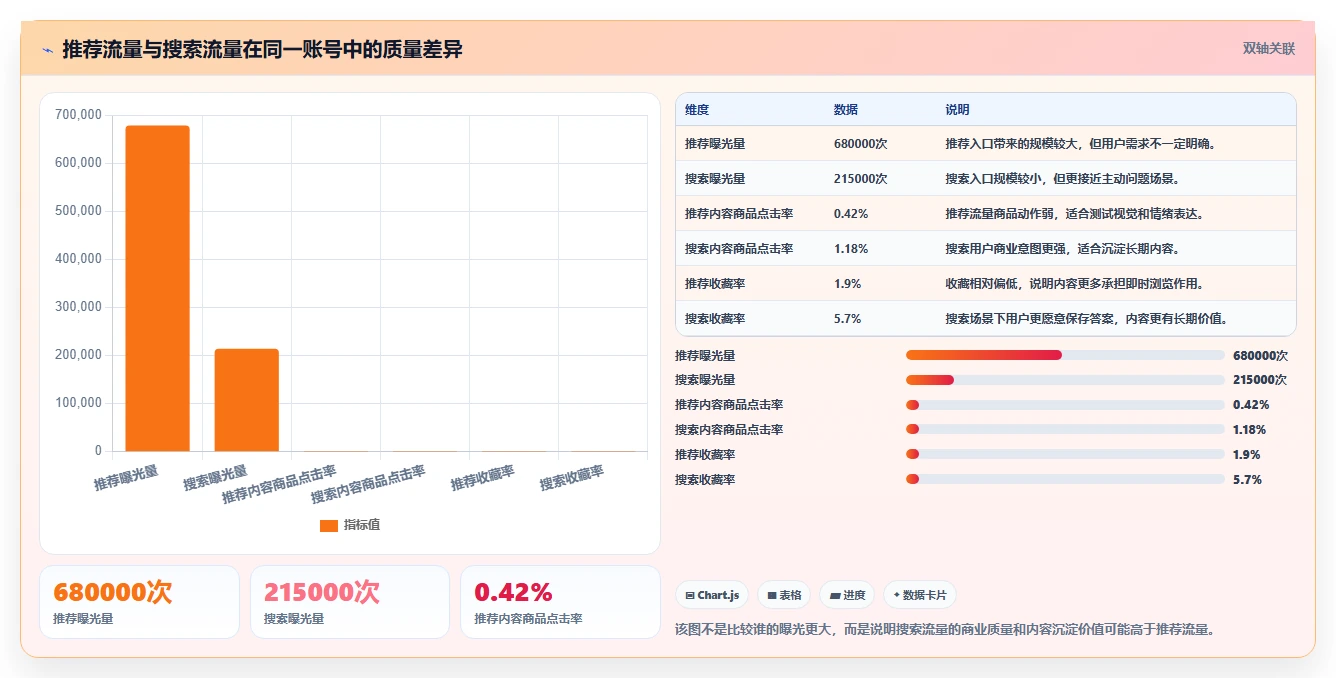Select table cell 搜索曝光量
This screenshot has height=678, width=1336.
pyautogui.click(x=715, y=179)
